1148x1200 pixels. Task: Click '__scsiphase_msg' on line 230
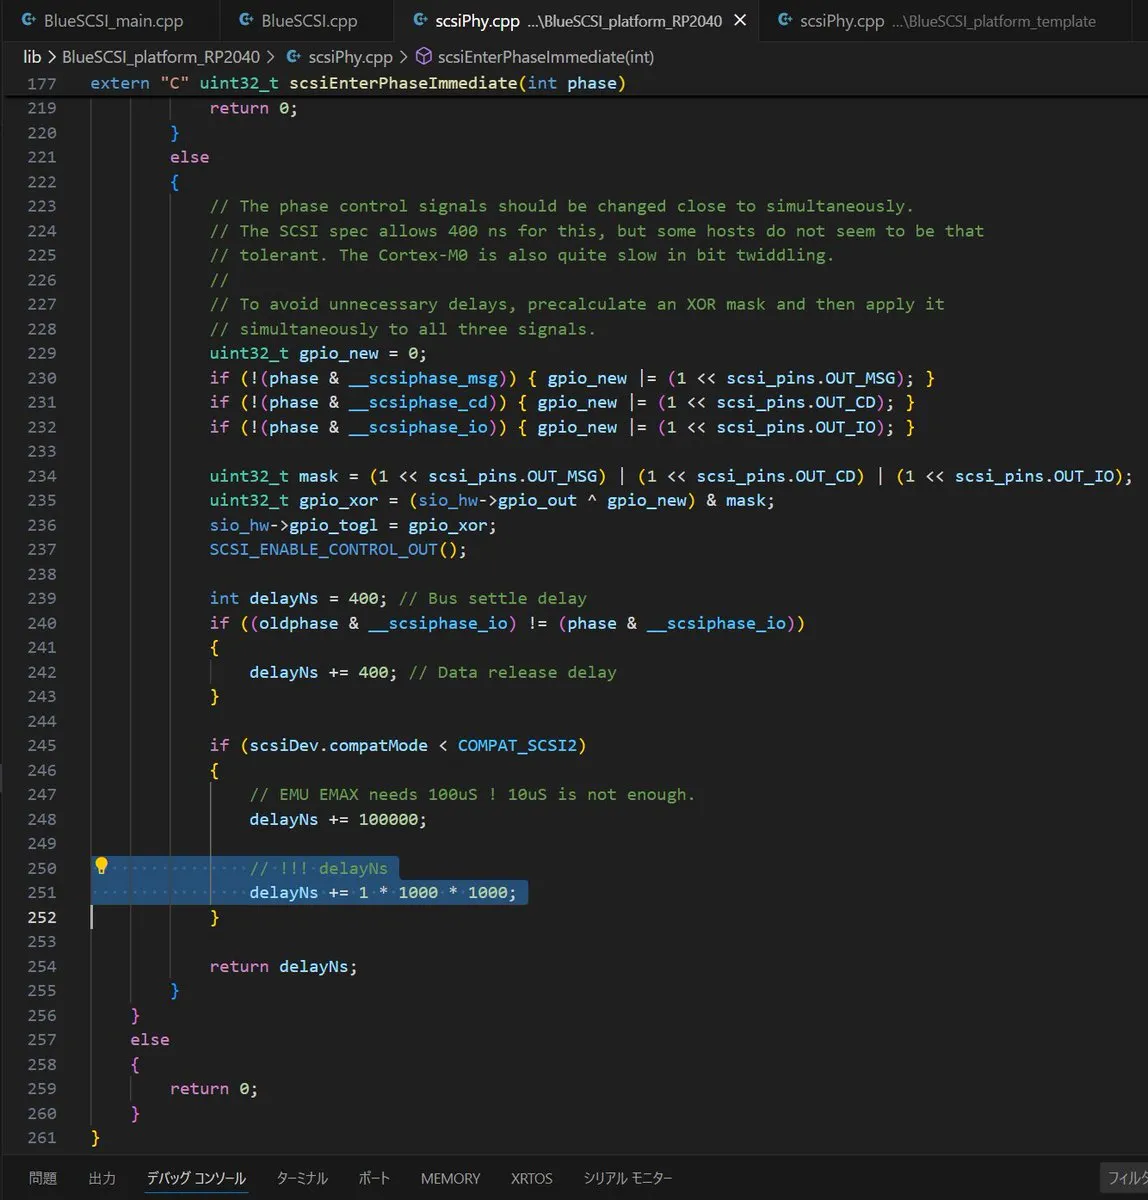tap(423, 378)
